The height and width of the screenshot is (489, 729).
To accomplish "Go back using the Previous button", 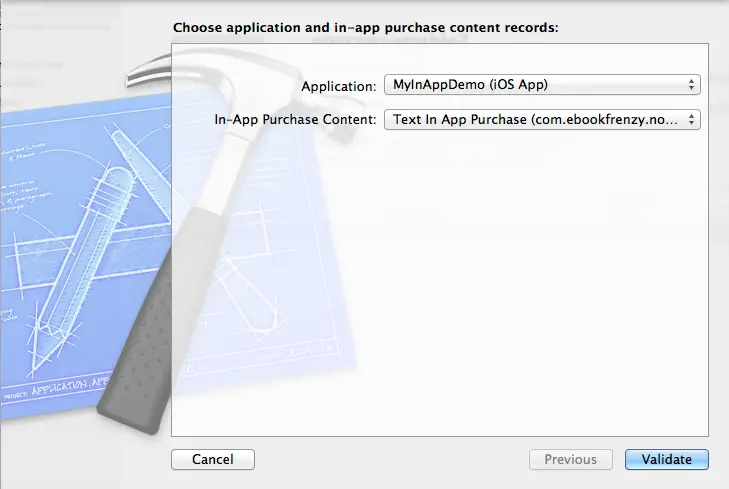I will click(570, 459).
